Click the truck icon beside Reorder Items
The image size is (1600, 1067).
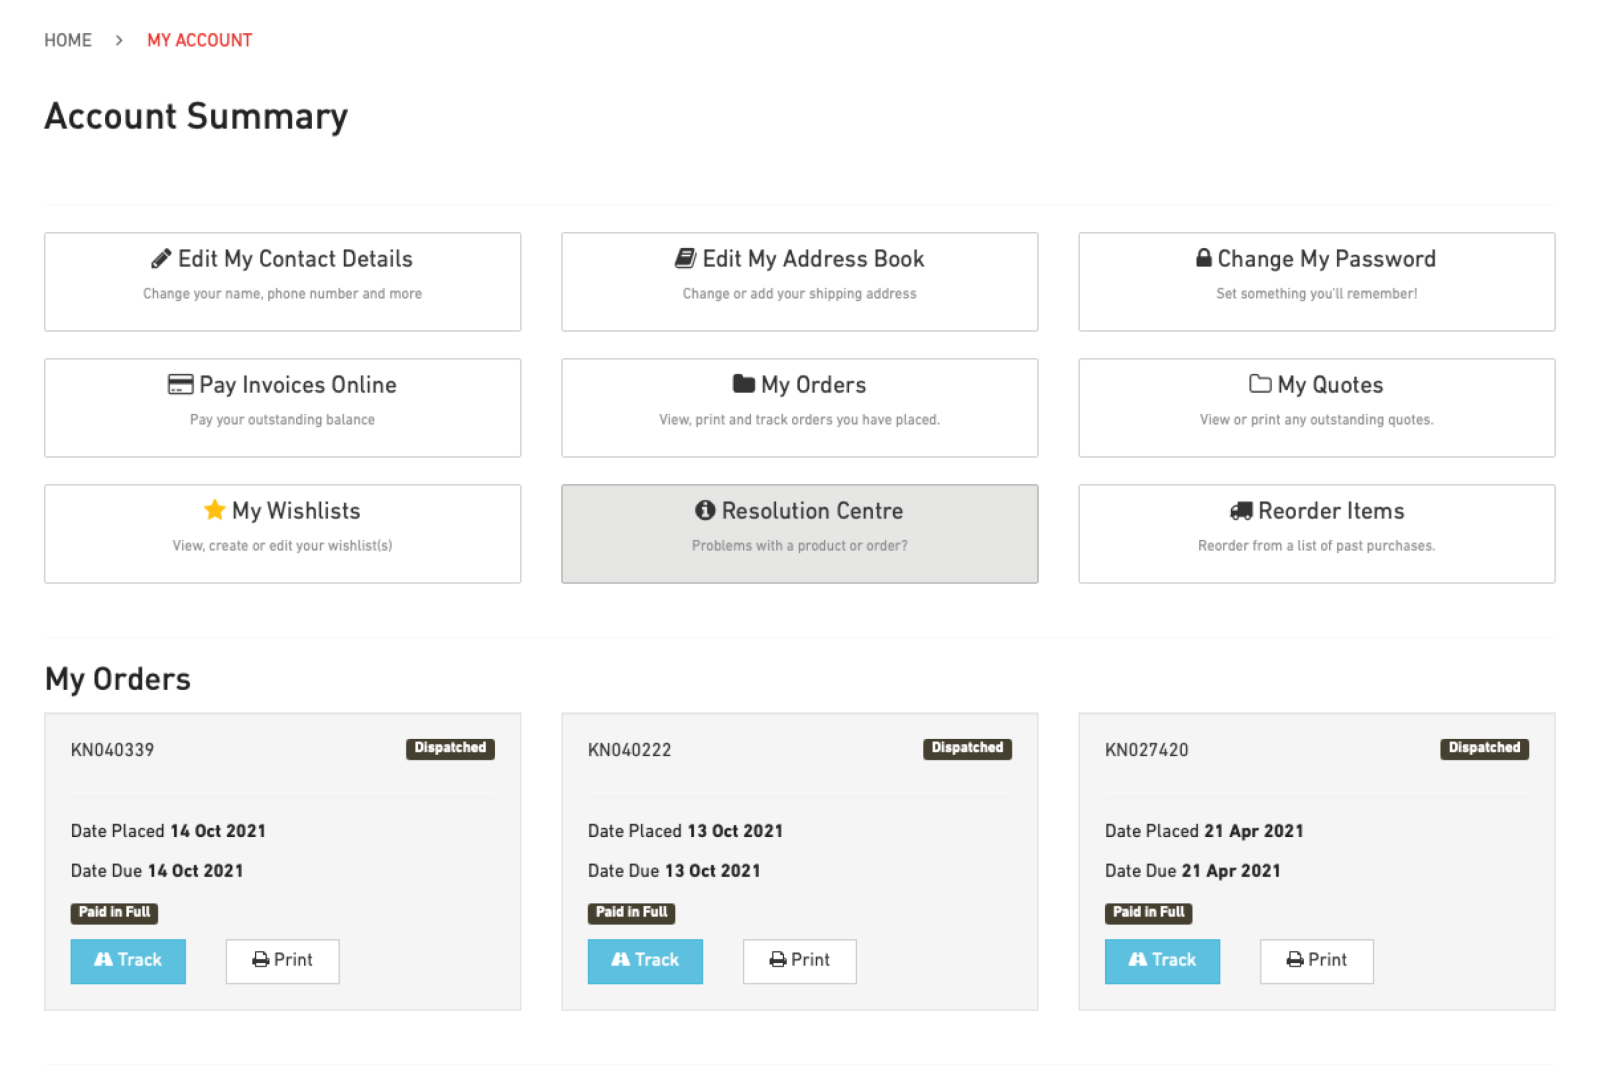[1241, 511]
